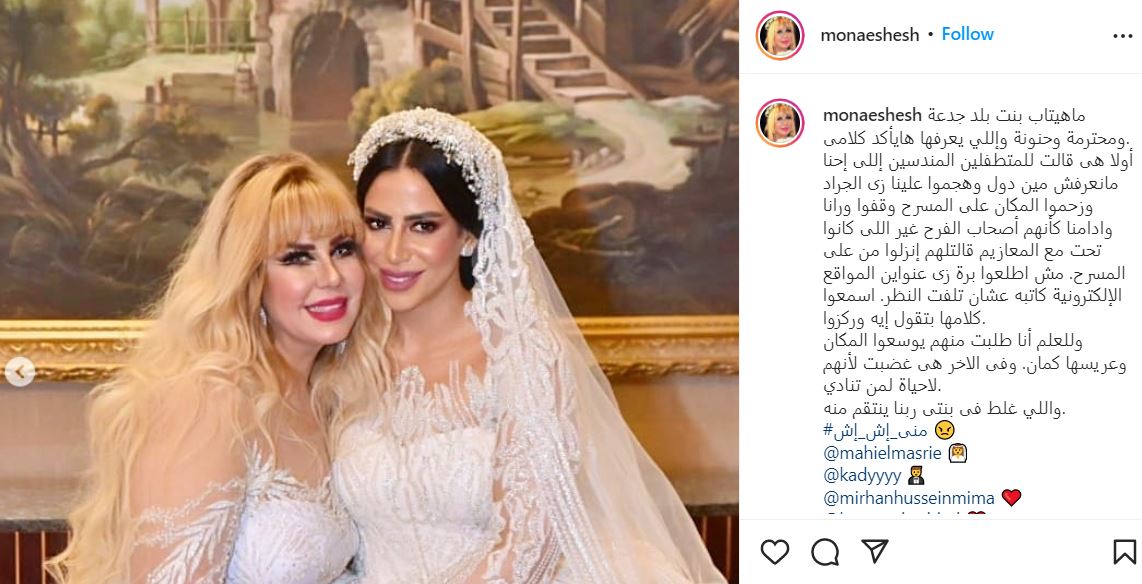Go to previous photo with left arrow
The width and height of the screenshot is (1142, 584).
pyautogui.click(x=20, y=373)
